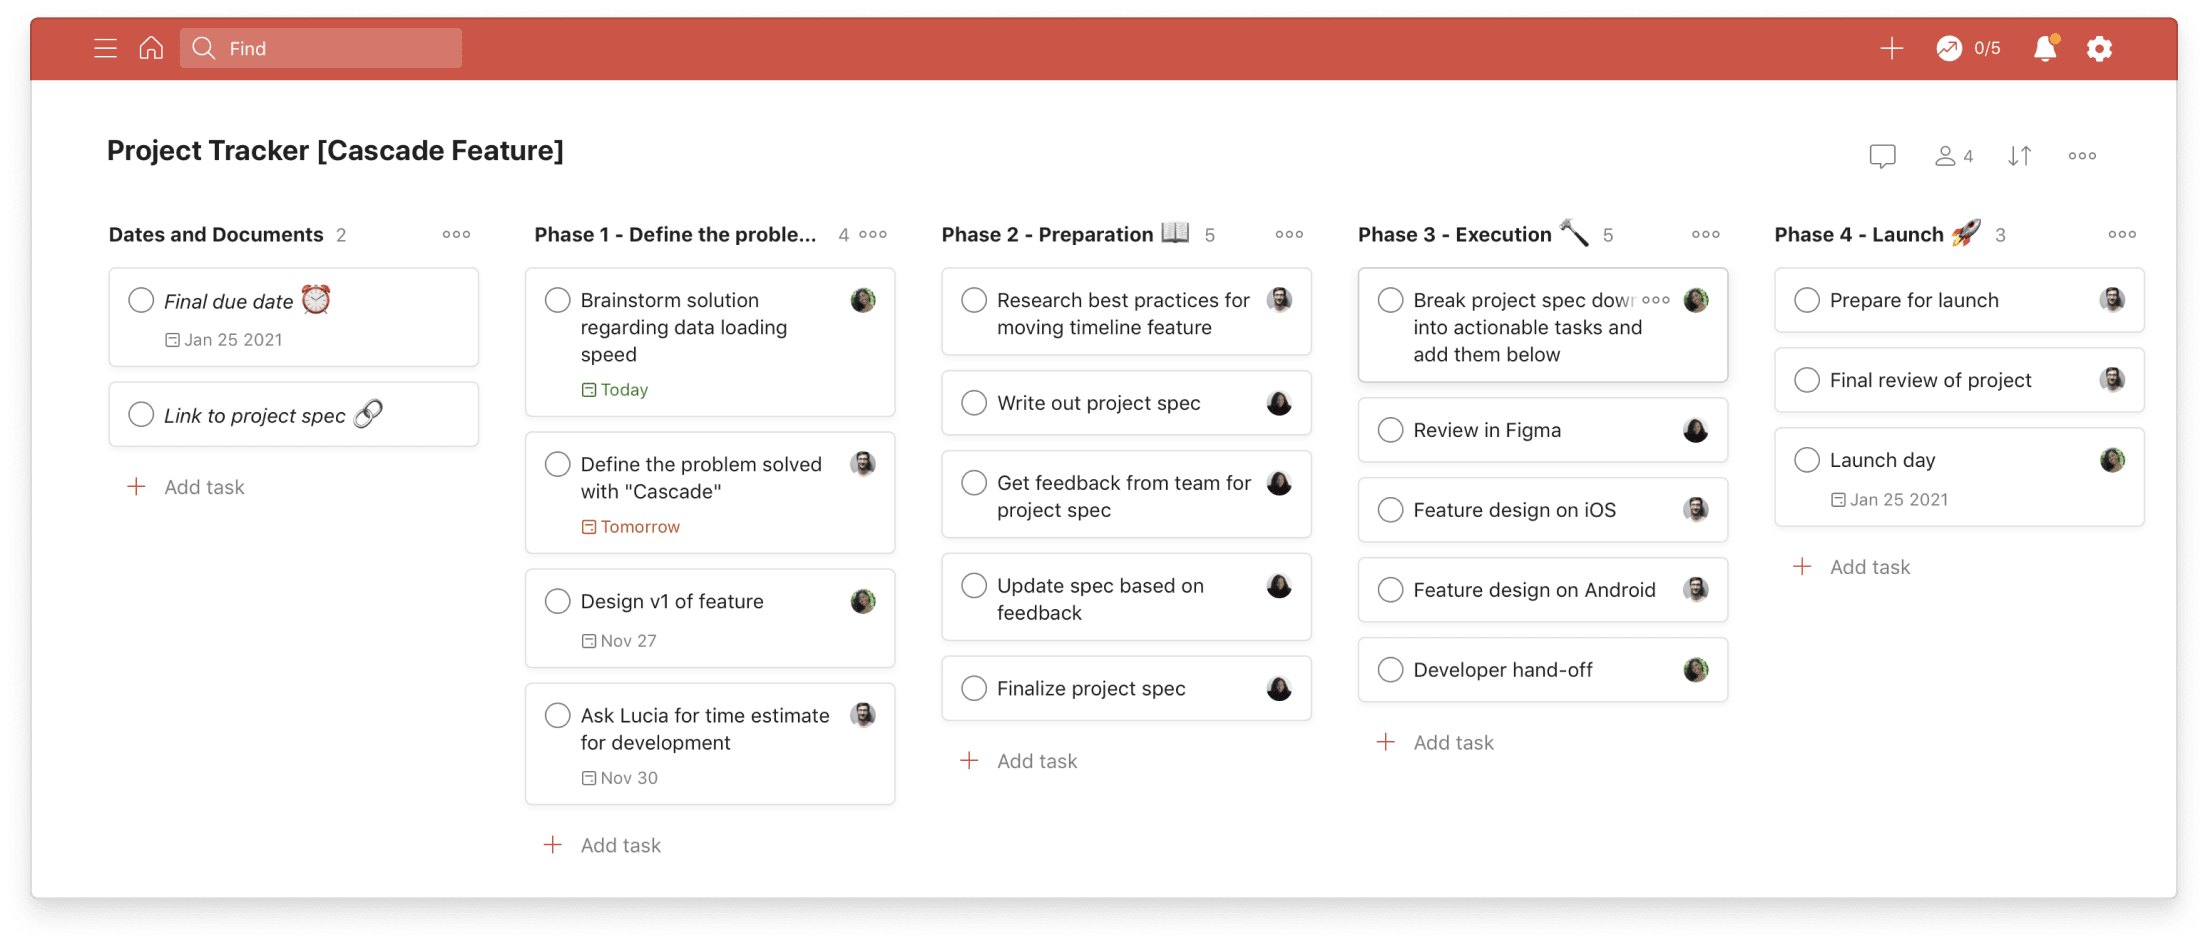Open the Phase 2 - Preparation section menu
This screenshot has height=943, width=2208.
click(1288, 234)
